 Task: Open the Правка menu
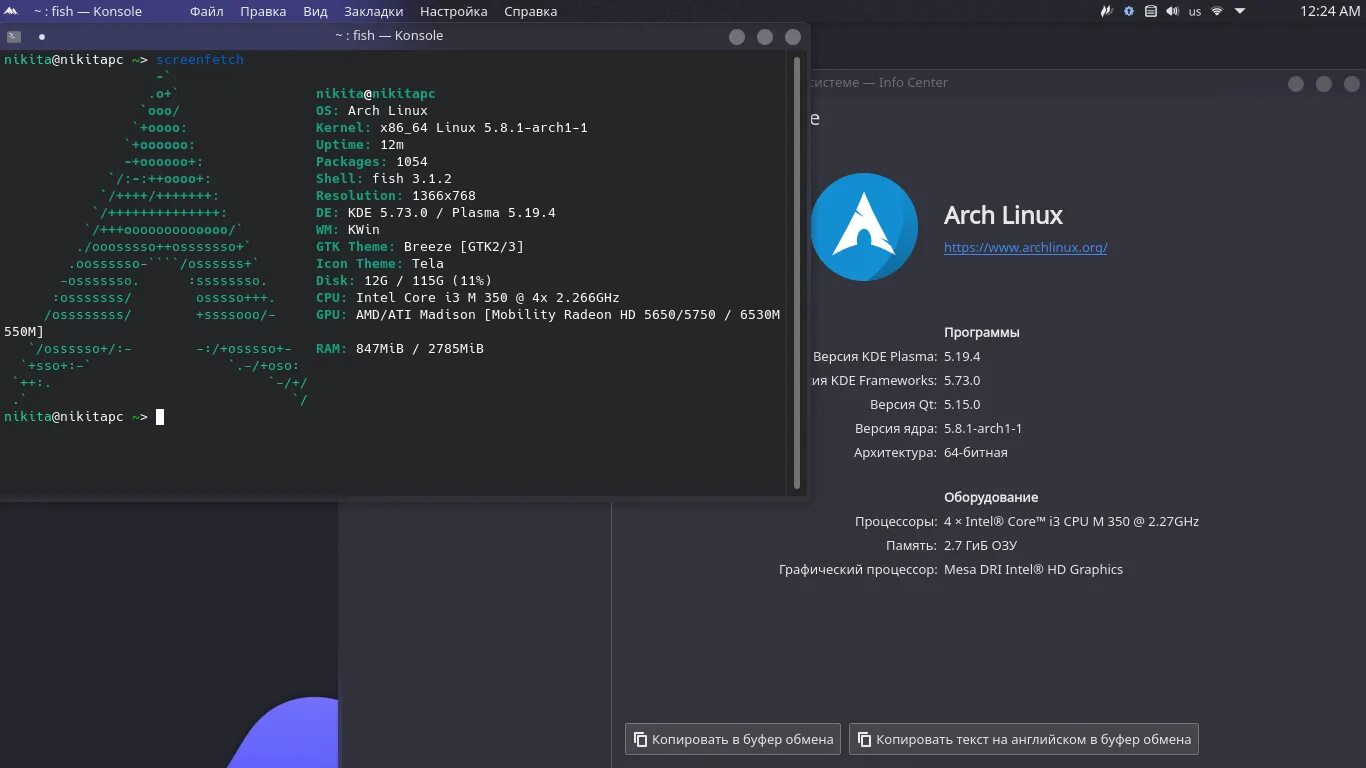[263, 12]
